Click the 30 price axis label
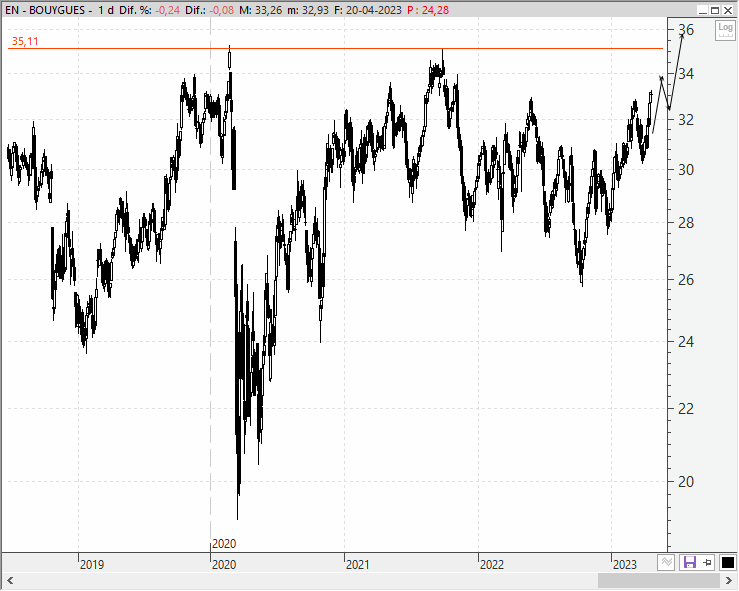The image size is (739, 591). point(686,170)
